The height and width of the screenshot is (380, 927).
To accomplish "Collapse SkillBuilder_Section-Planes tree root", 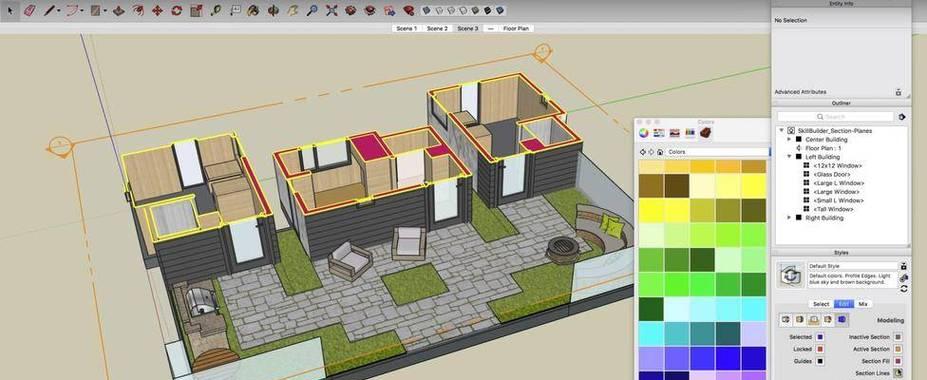I will (782, 131).
